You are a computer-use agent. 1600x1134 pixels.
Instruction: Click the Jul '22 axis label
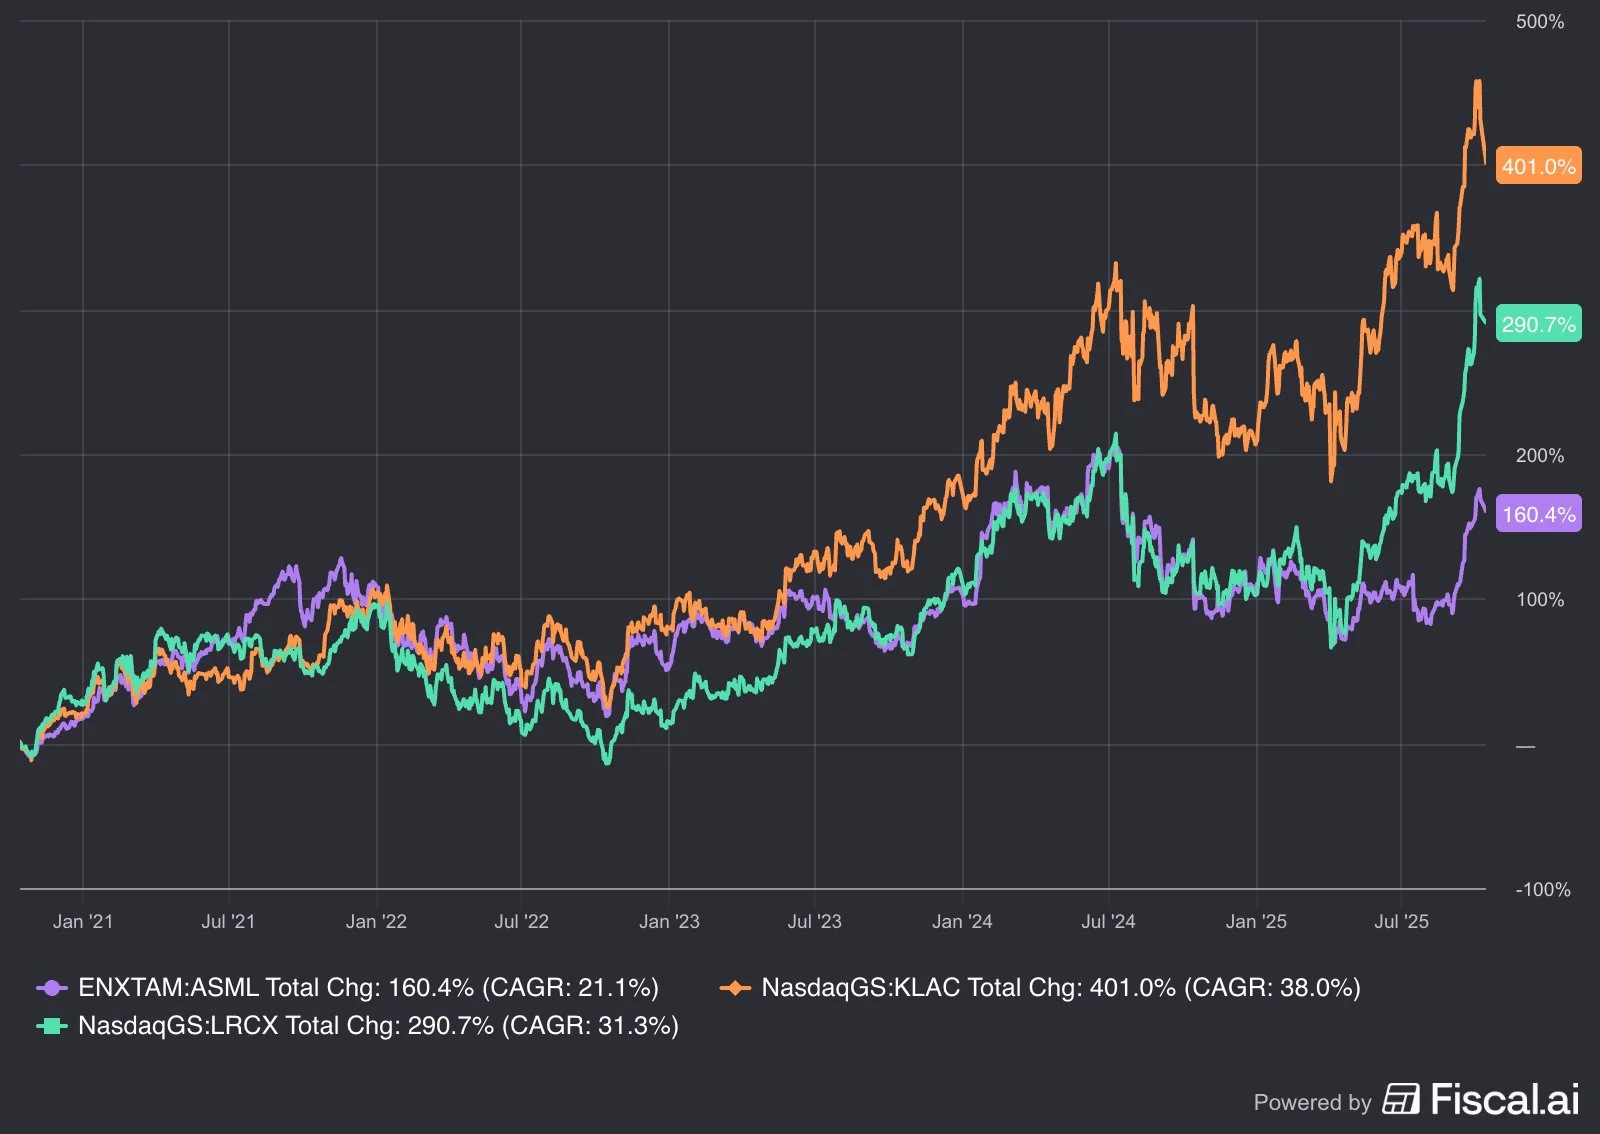521,921
